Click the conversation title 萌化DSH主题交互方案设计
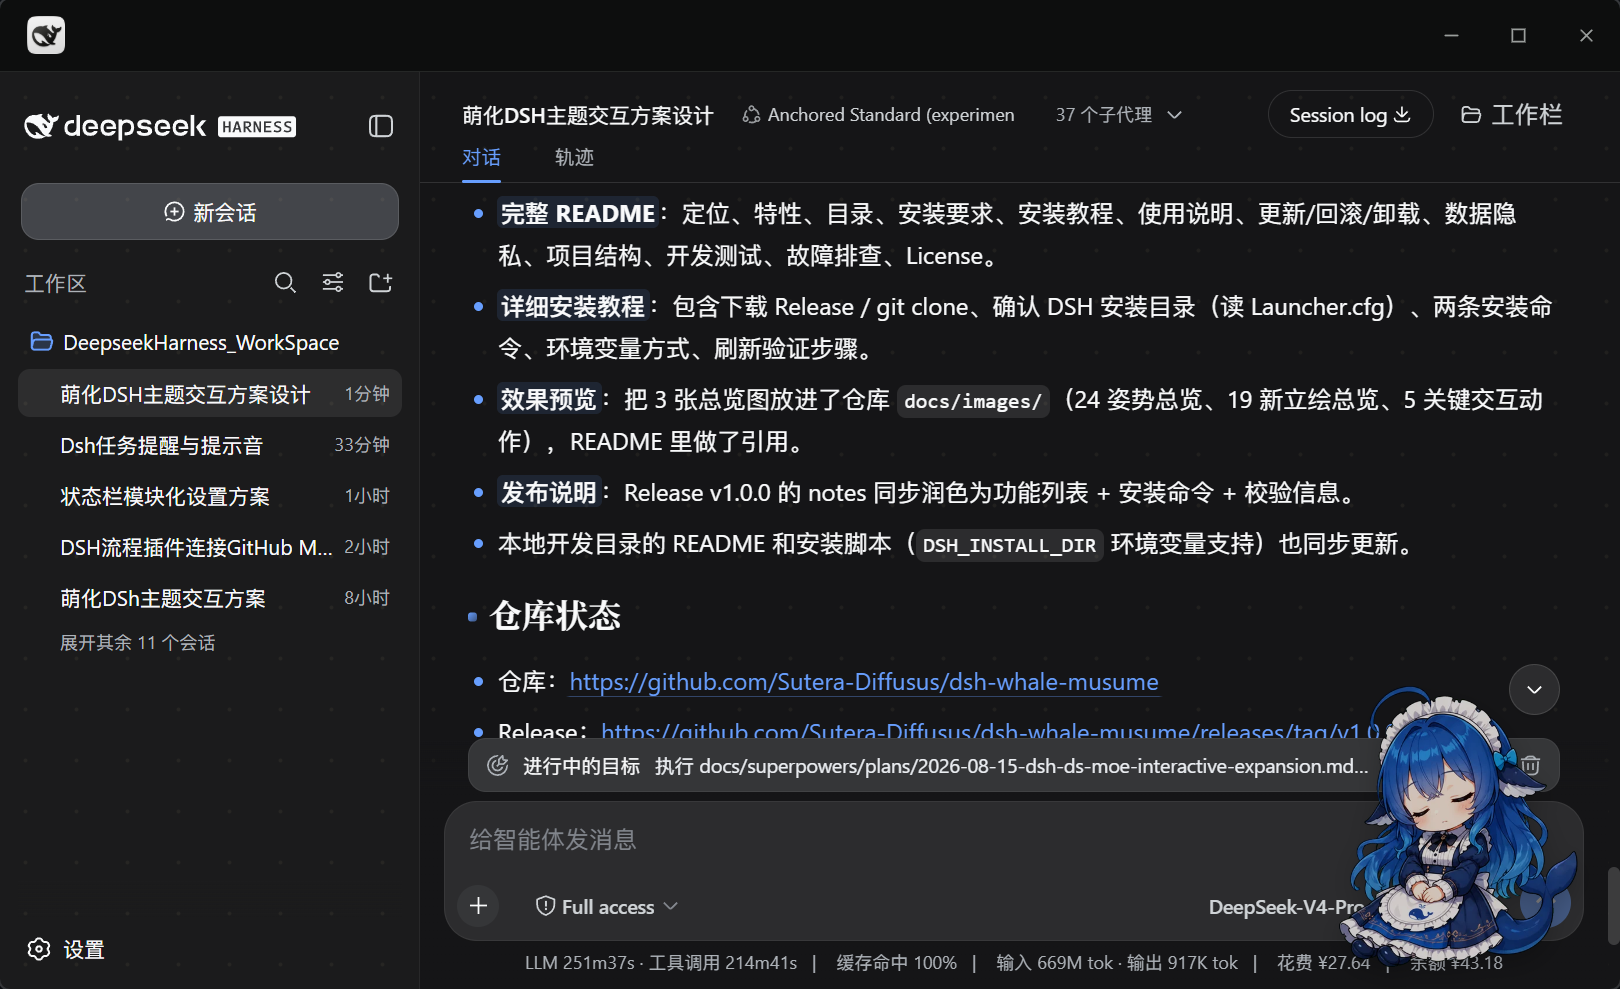1620x989 pixels. point(588,115)
